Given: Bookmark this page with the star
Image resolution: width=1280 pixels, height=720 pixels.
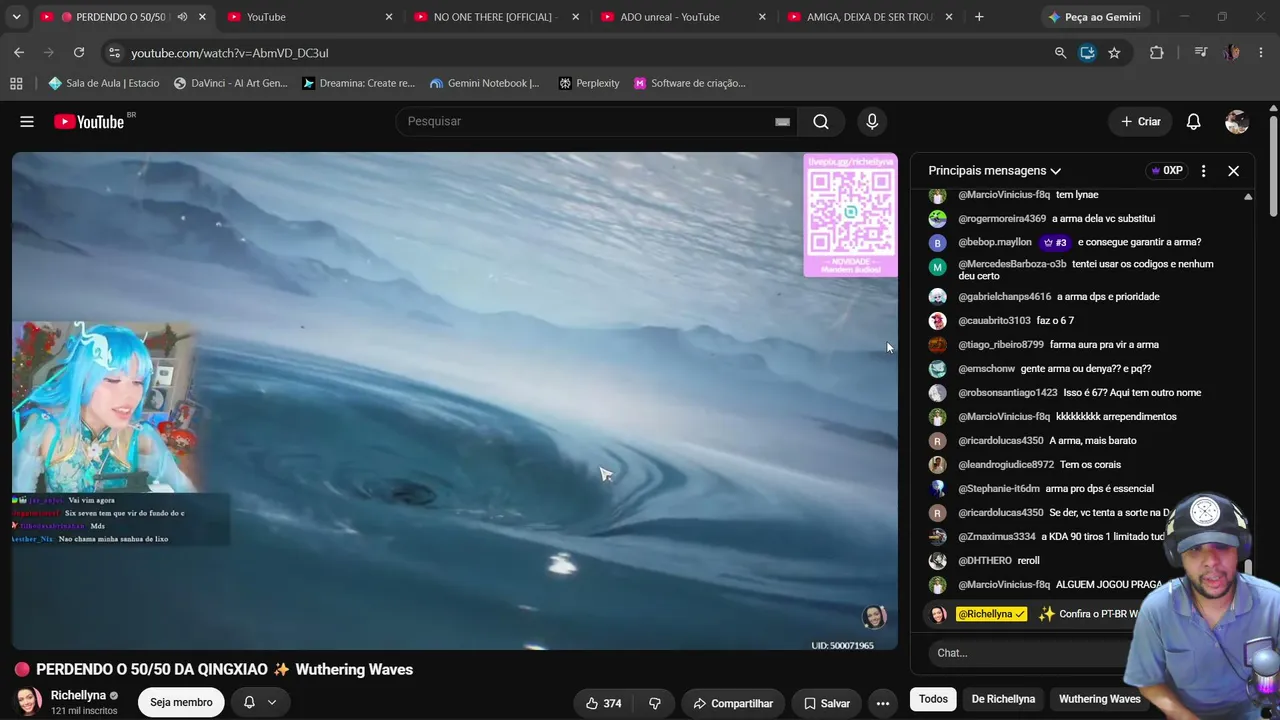Looking at the screenshot, I should pyautogui.click(x=1114, y=52).
